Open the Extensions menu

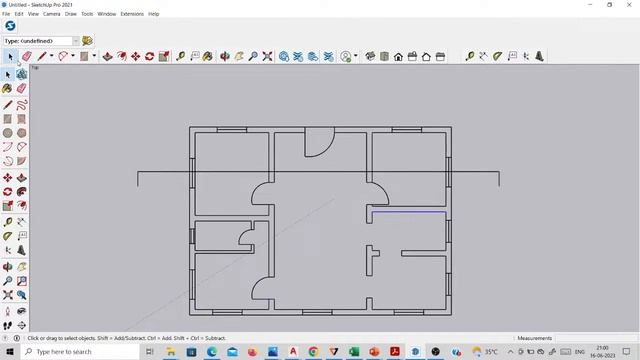pyautogui.click(x=132, y=14)
